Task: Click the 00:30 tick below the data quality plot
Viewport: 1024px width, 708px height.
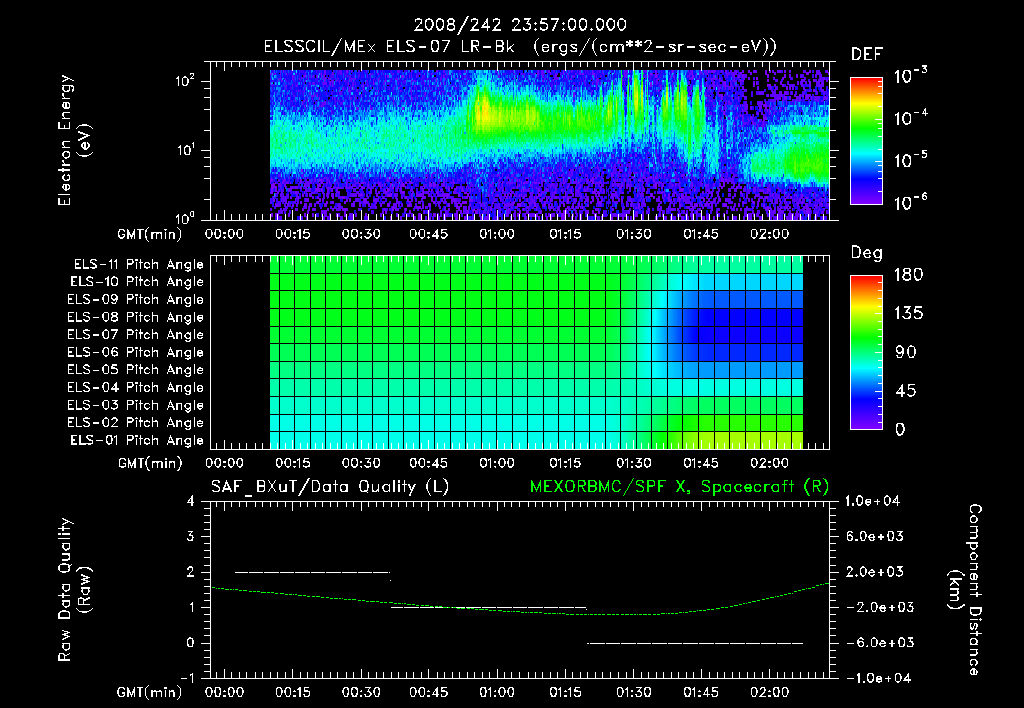Action: click(360, 692)
